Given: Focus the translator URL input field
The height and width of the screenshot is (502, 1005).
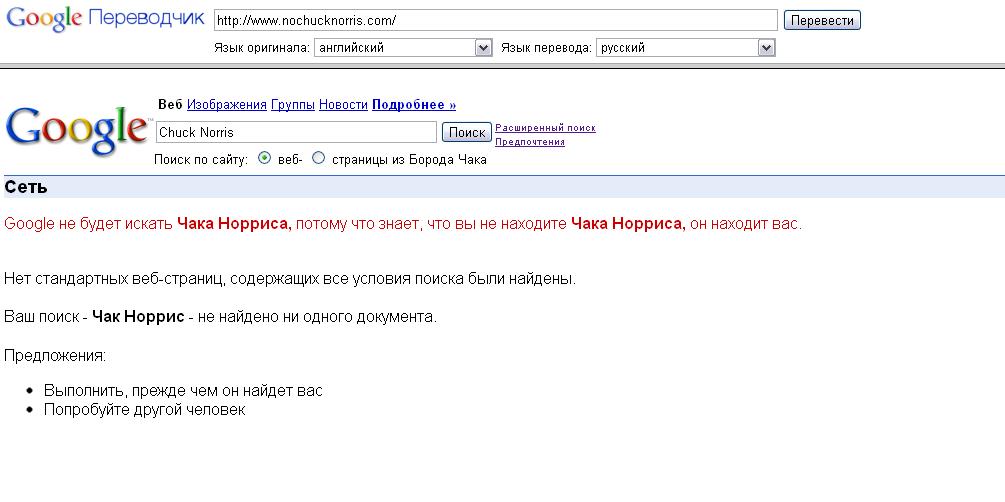Looking at the screenshot, I should pyautogui.click(x=495, y=21).
